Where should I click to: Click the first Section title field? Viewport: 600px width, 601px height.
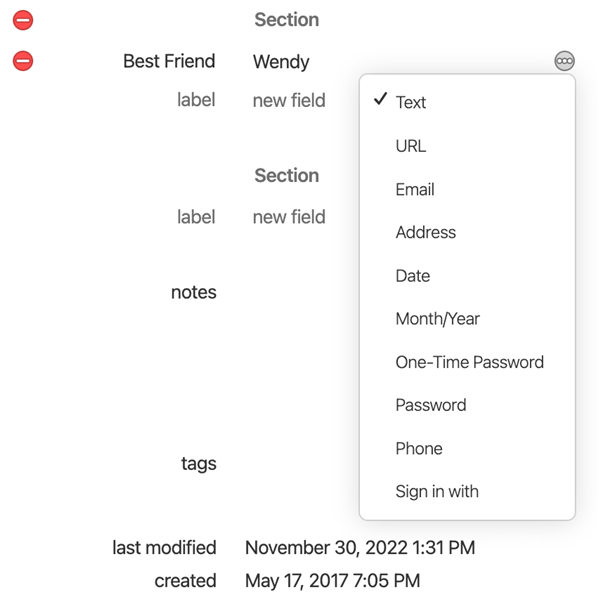(x=286, y=20)
